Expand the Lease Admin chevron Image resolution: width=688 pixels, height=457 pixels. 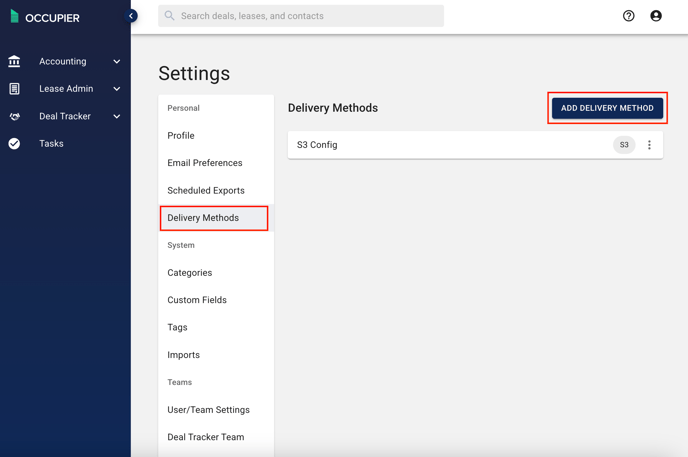116,89
